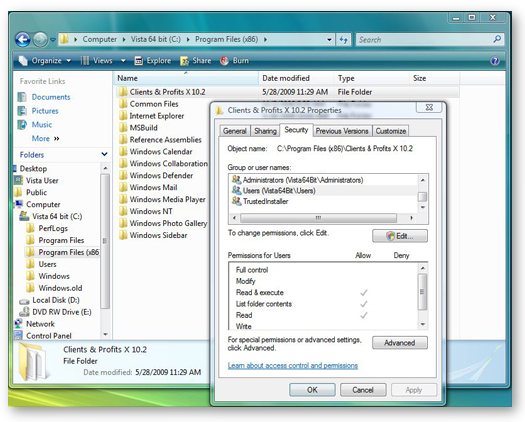Select the MSBuild folder icon
This screenshot has width=525, height=422.
point(123,128)
